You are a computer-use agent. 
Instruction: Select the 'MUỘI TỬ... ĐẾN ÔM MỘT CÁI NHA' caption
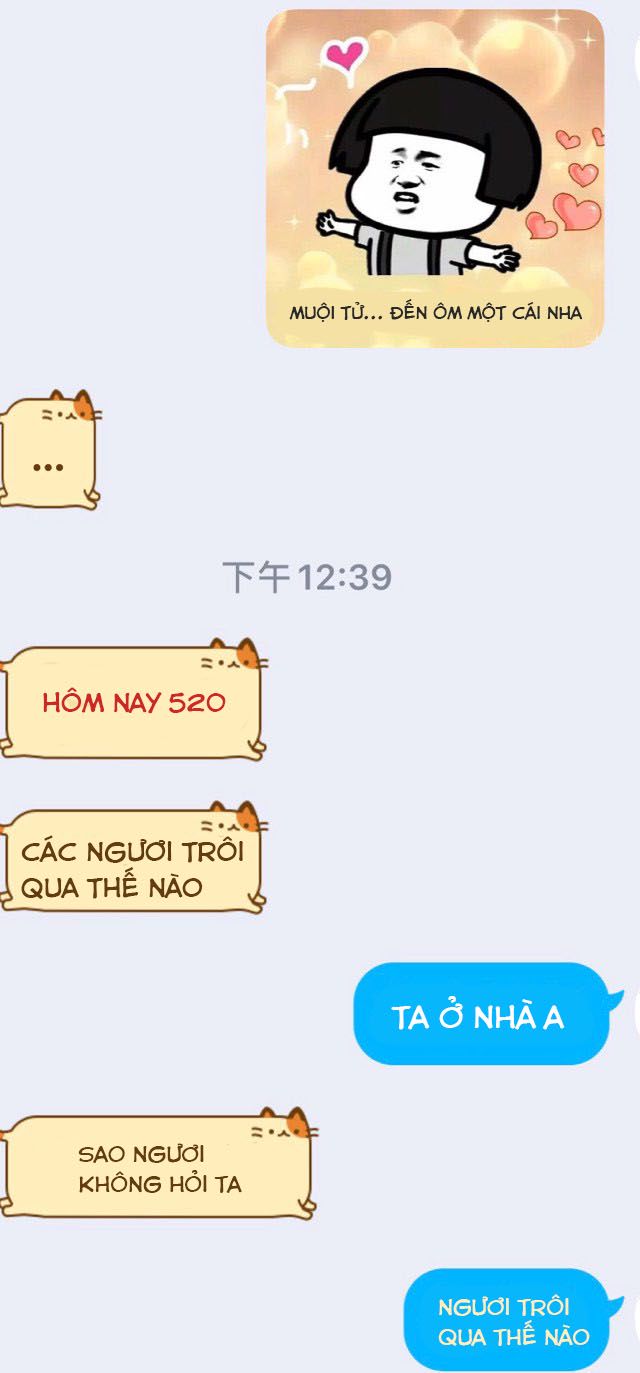(435, 313)
